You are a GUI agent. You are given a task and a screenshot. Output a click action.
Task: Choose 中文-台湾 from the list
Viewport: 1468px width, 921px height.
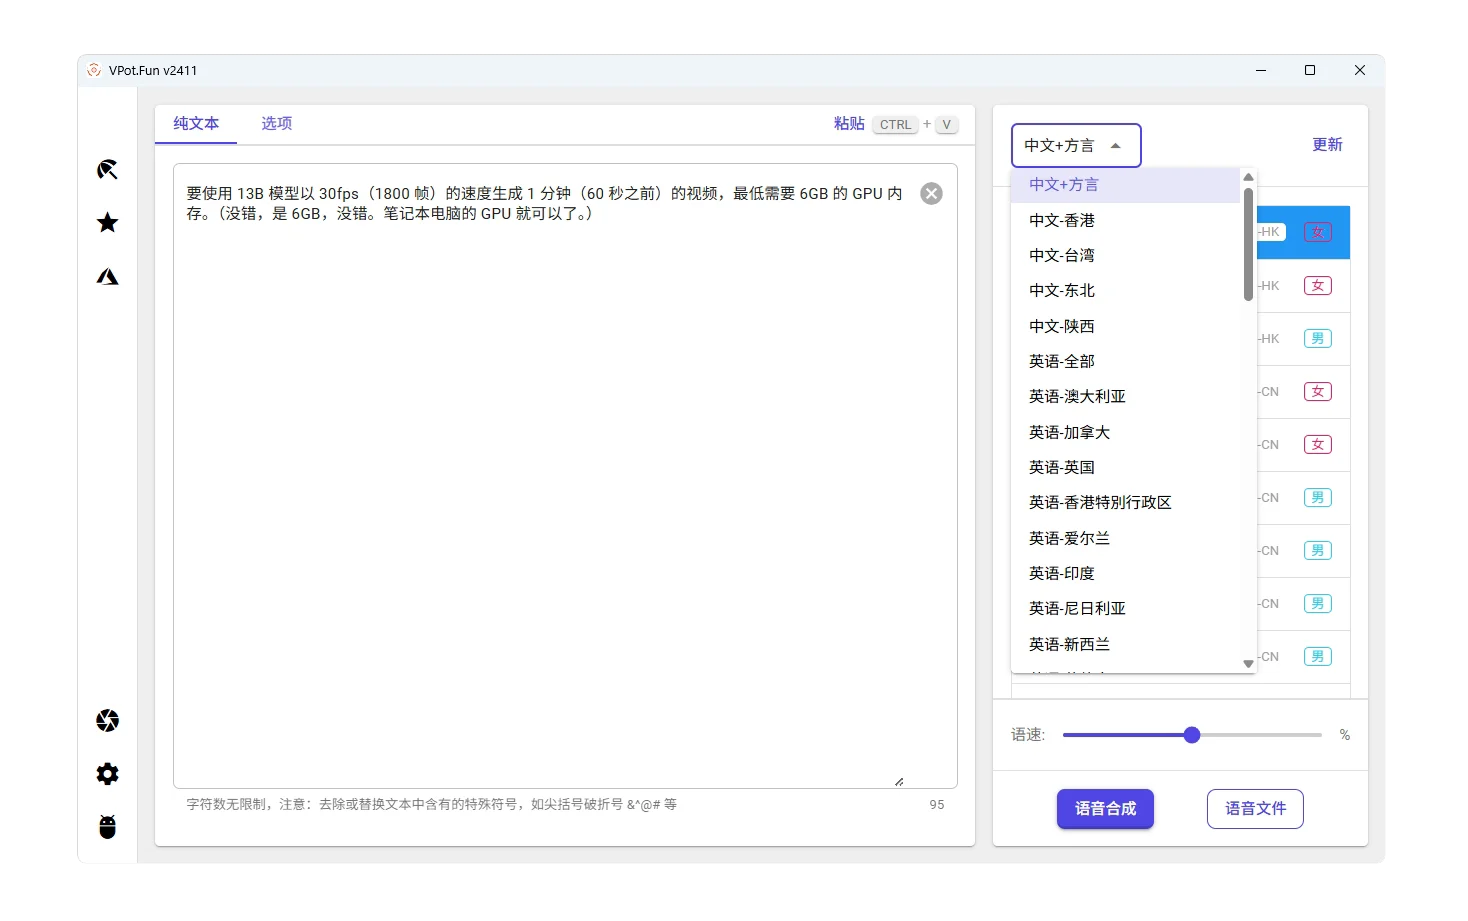1126,255
